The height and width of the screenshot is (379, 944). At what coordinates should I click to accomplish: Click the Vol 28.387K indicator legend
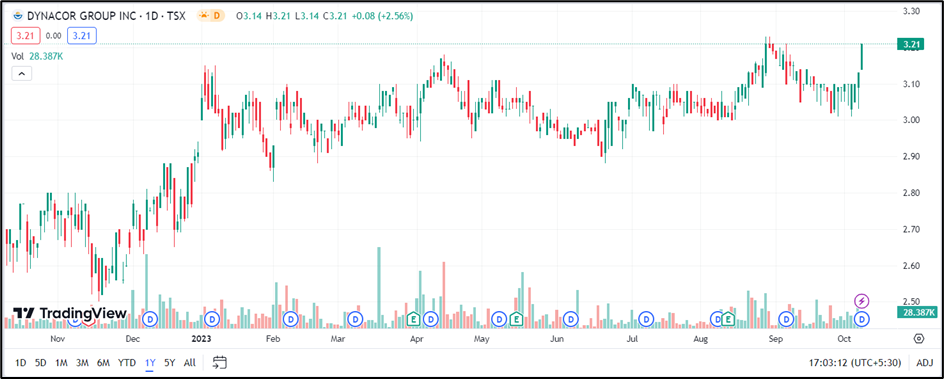[37, 56]
